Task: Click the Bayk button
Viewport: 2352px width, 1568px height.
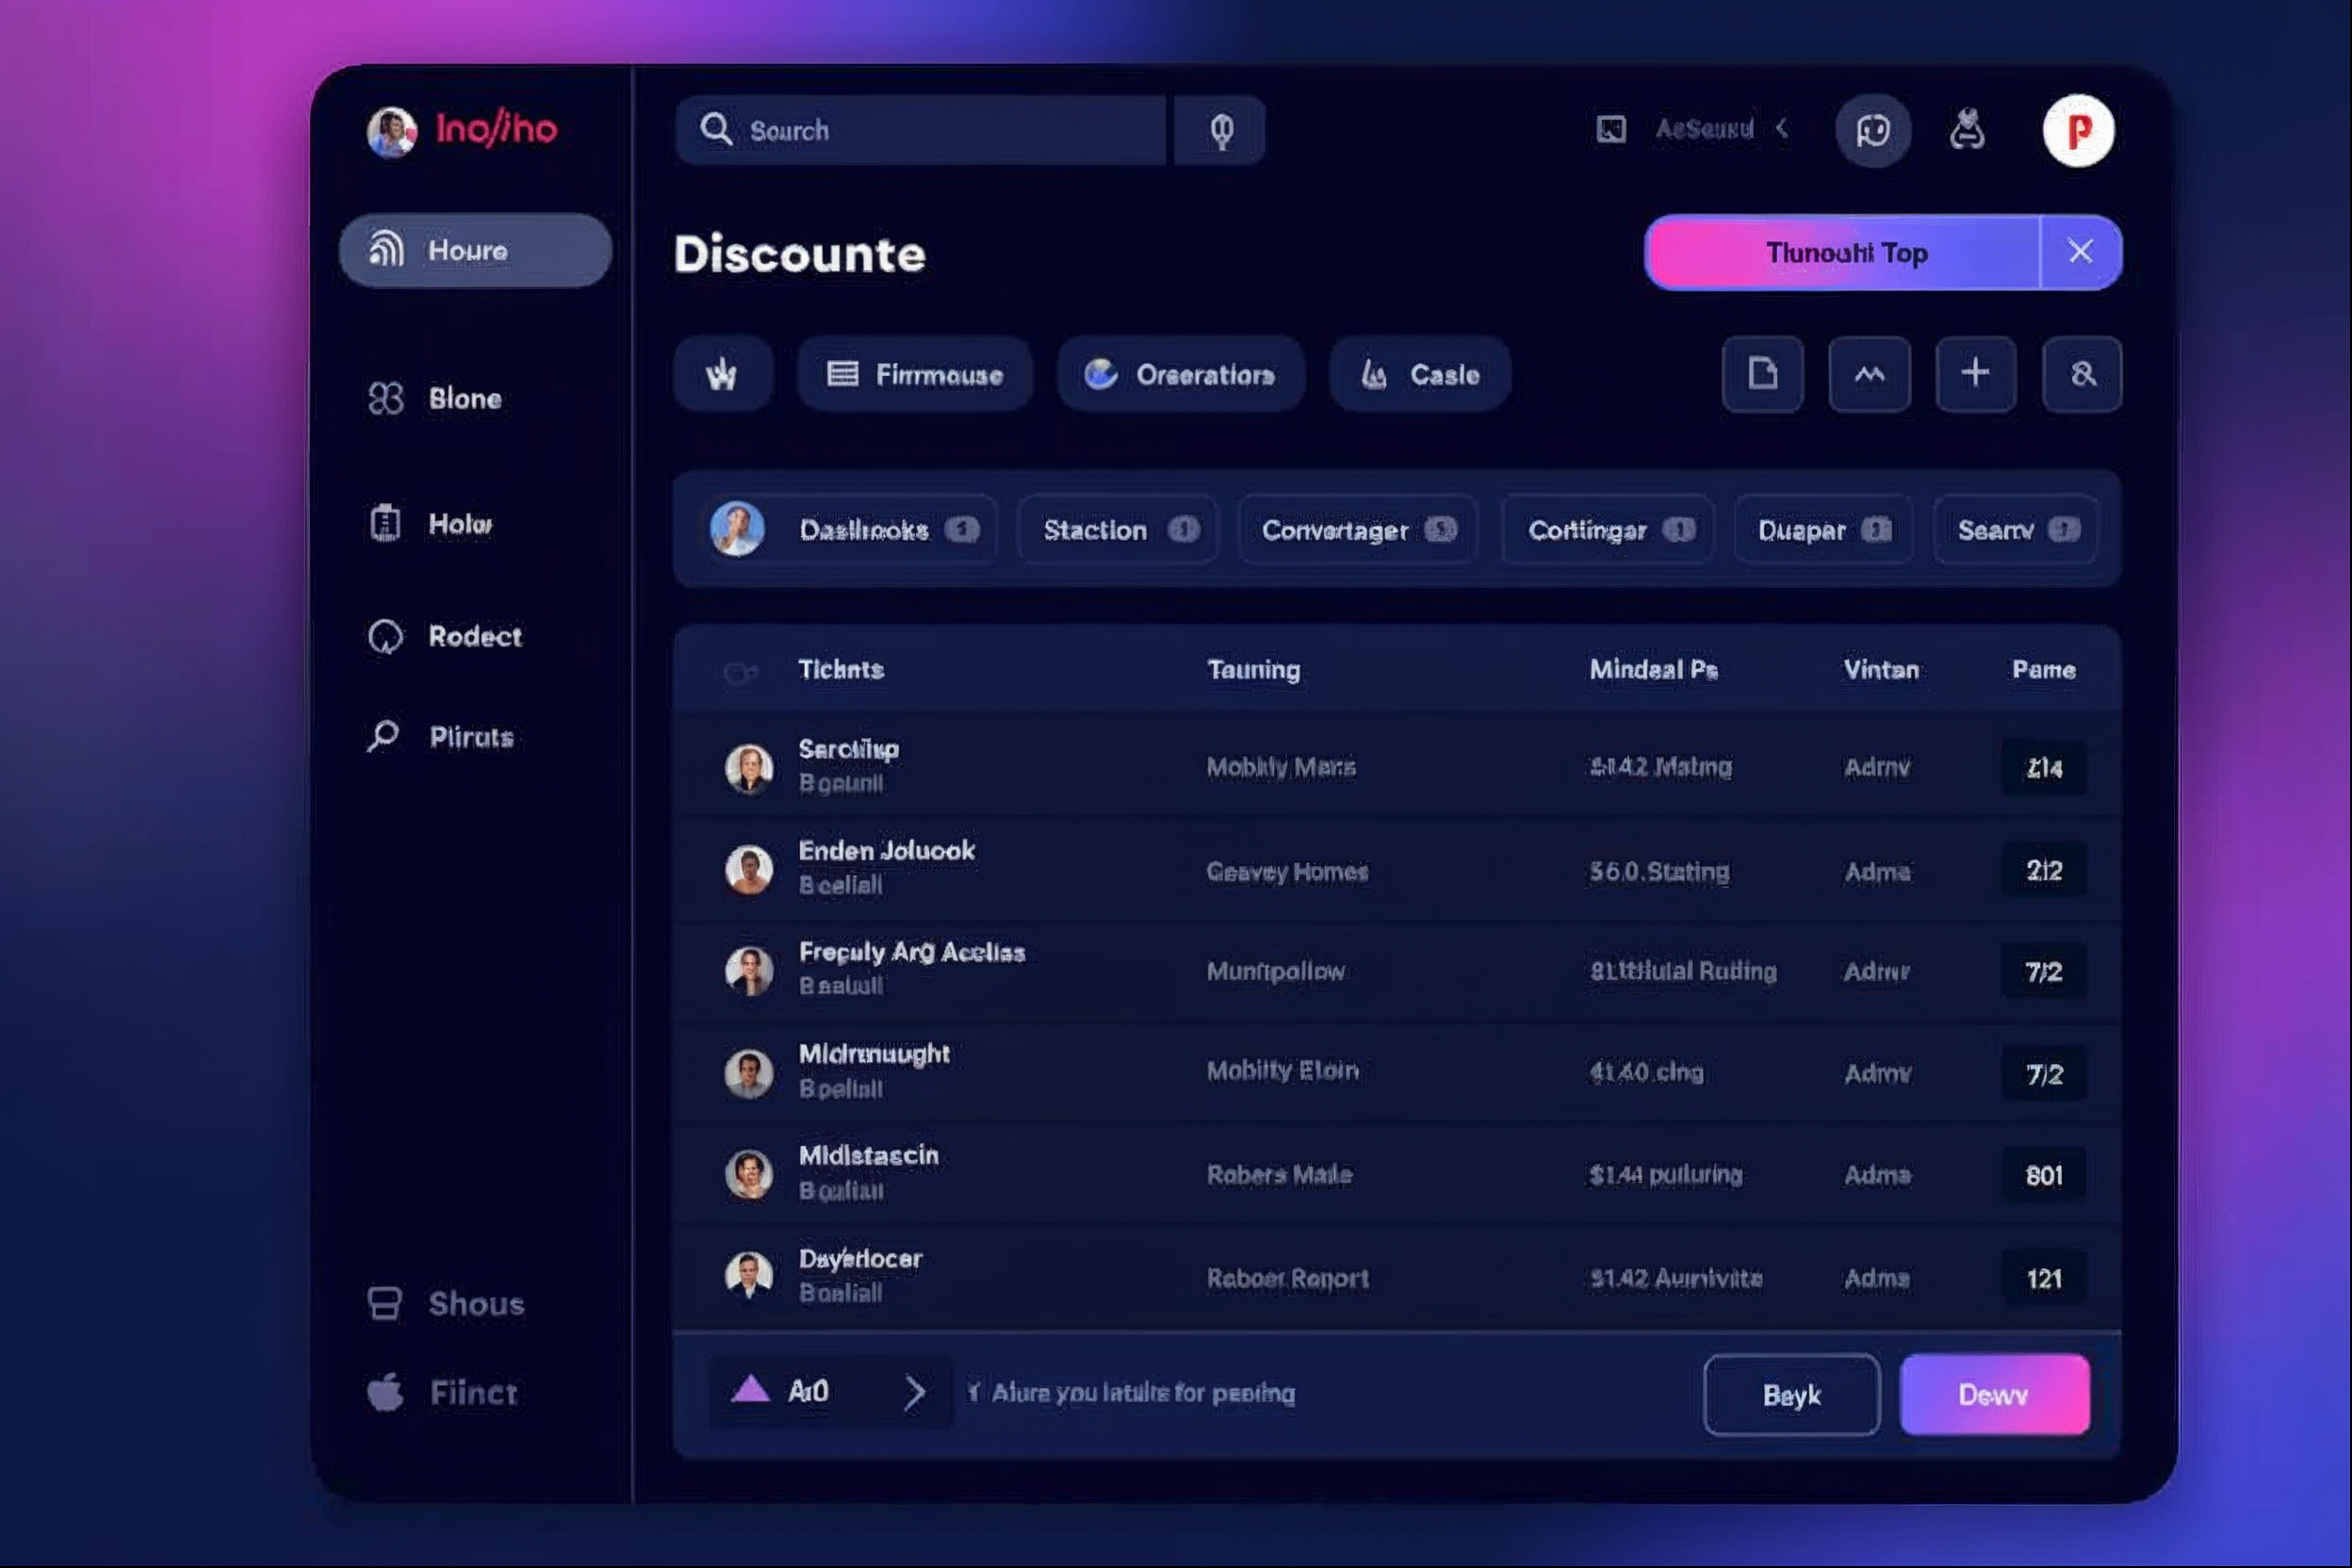Action: [1790, 1395]
